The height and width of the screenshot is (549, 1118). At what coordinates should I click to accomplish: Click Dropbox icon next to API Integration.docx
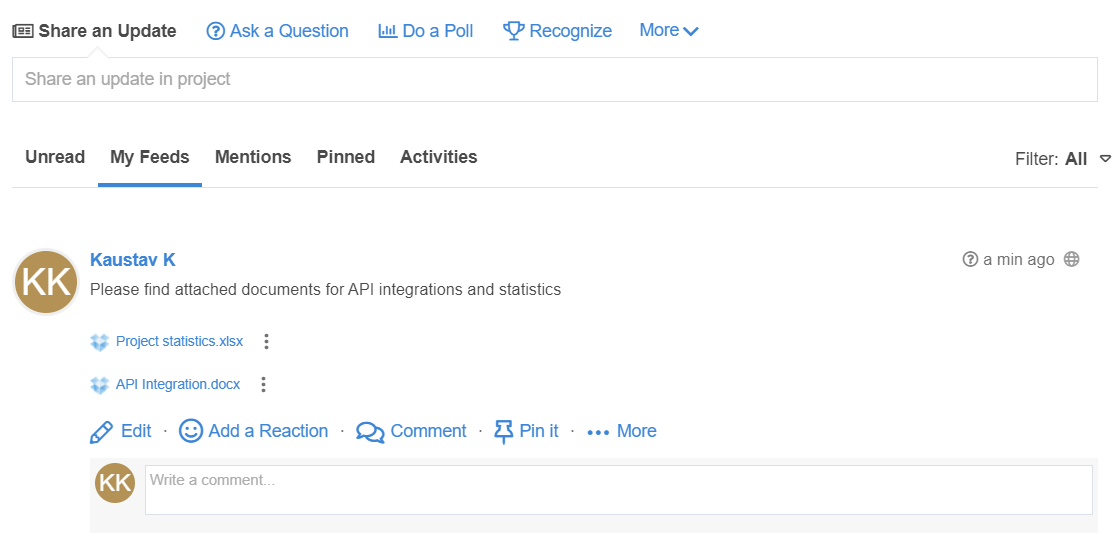(x=99, y=385)
